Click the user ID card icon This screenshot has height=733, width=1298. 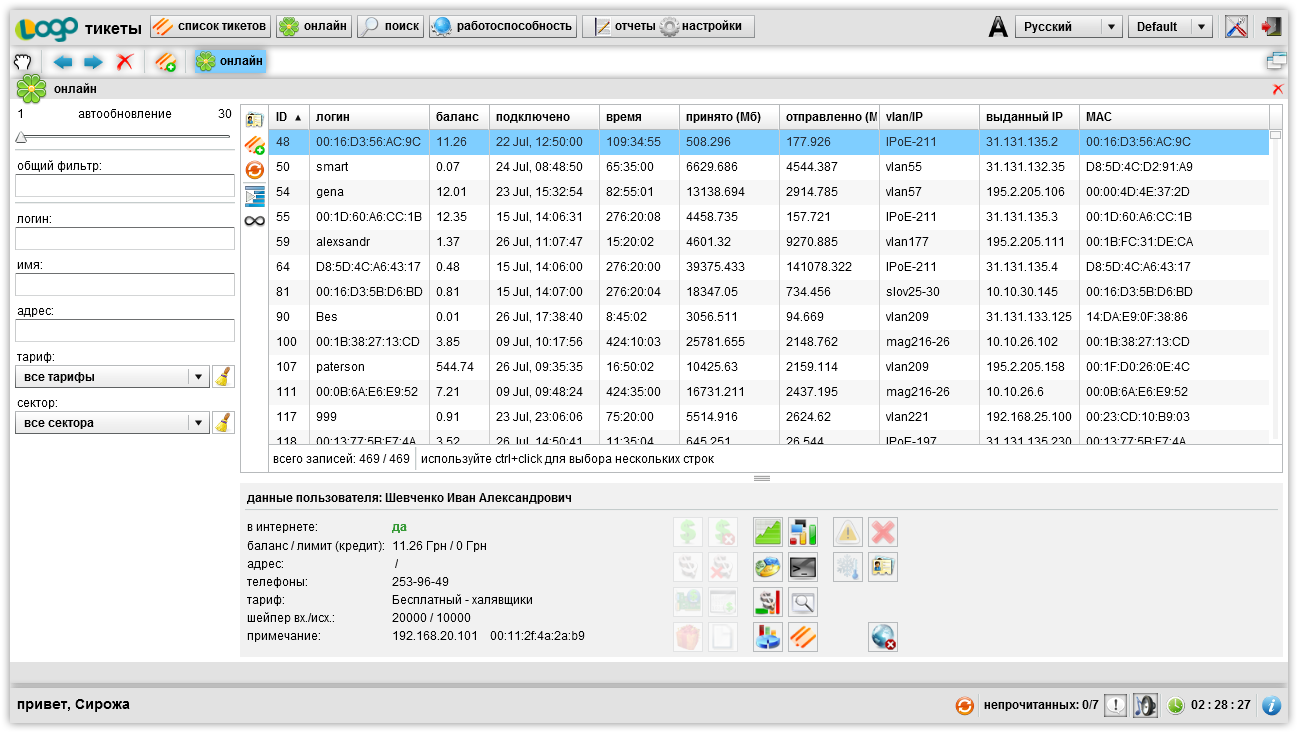point(883,568)
